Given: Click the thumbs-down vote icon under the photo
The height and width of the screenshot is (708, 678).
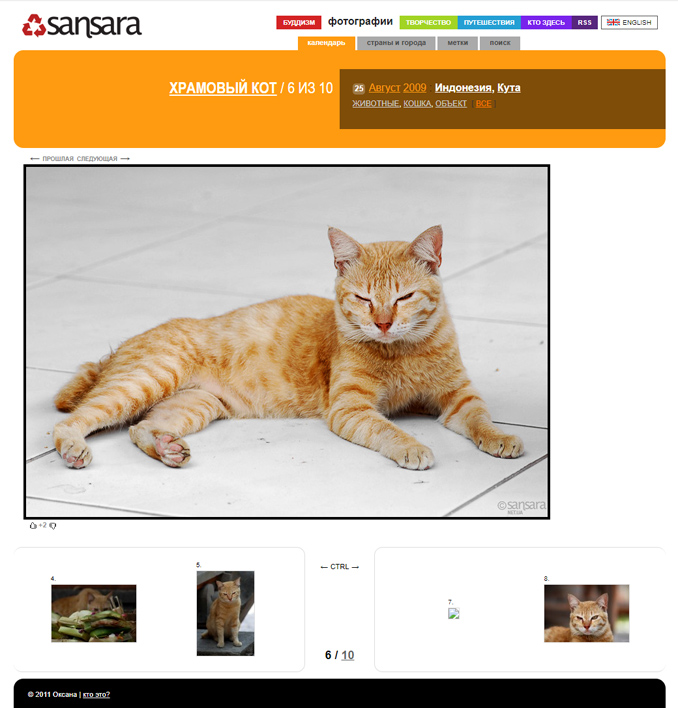Looking at the screenshot, I should coord(53,526).
